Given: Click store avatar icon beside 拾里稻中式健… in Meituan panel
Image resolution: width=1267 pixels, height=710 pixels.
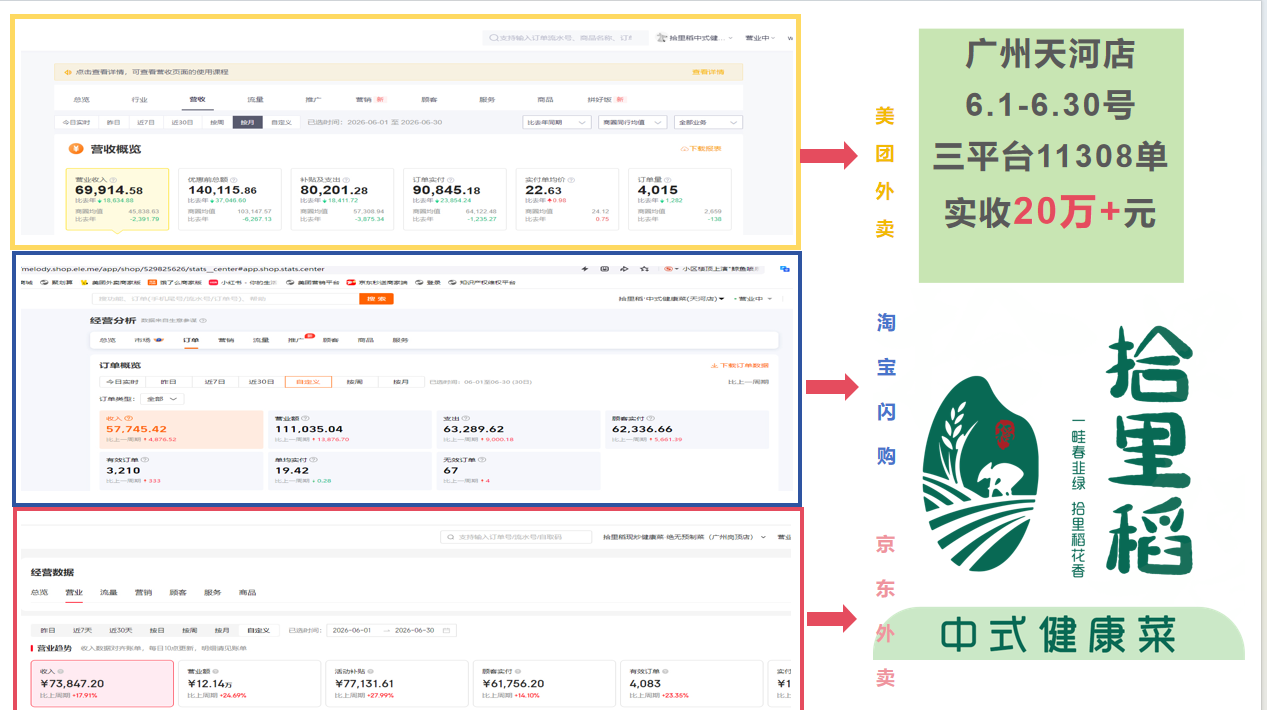Looking at the screenshot, I should click(x=662, y=38).
